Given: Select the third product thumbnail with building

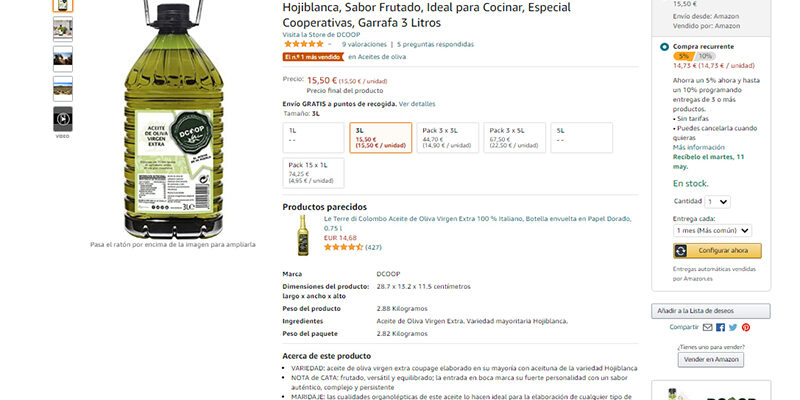Looking at the screenshot, I should (63, 59).
